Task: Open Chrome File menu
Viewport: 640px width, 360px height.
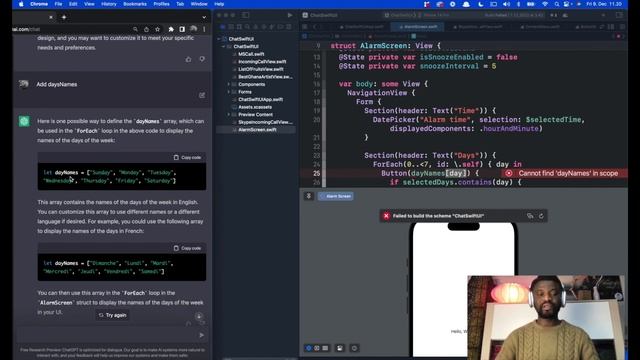Action: pyautogui.click(x=58, y=4)
